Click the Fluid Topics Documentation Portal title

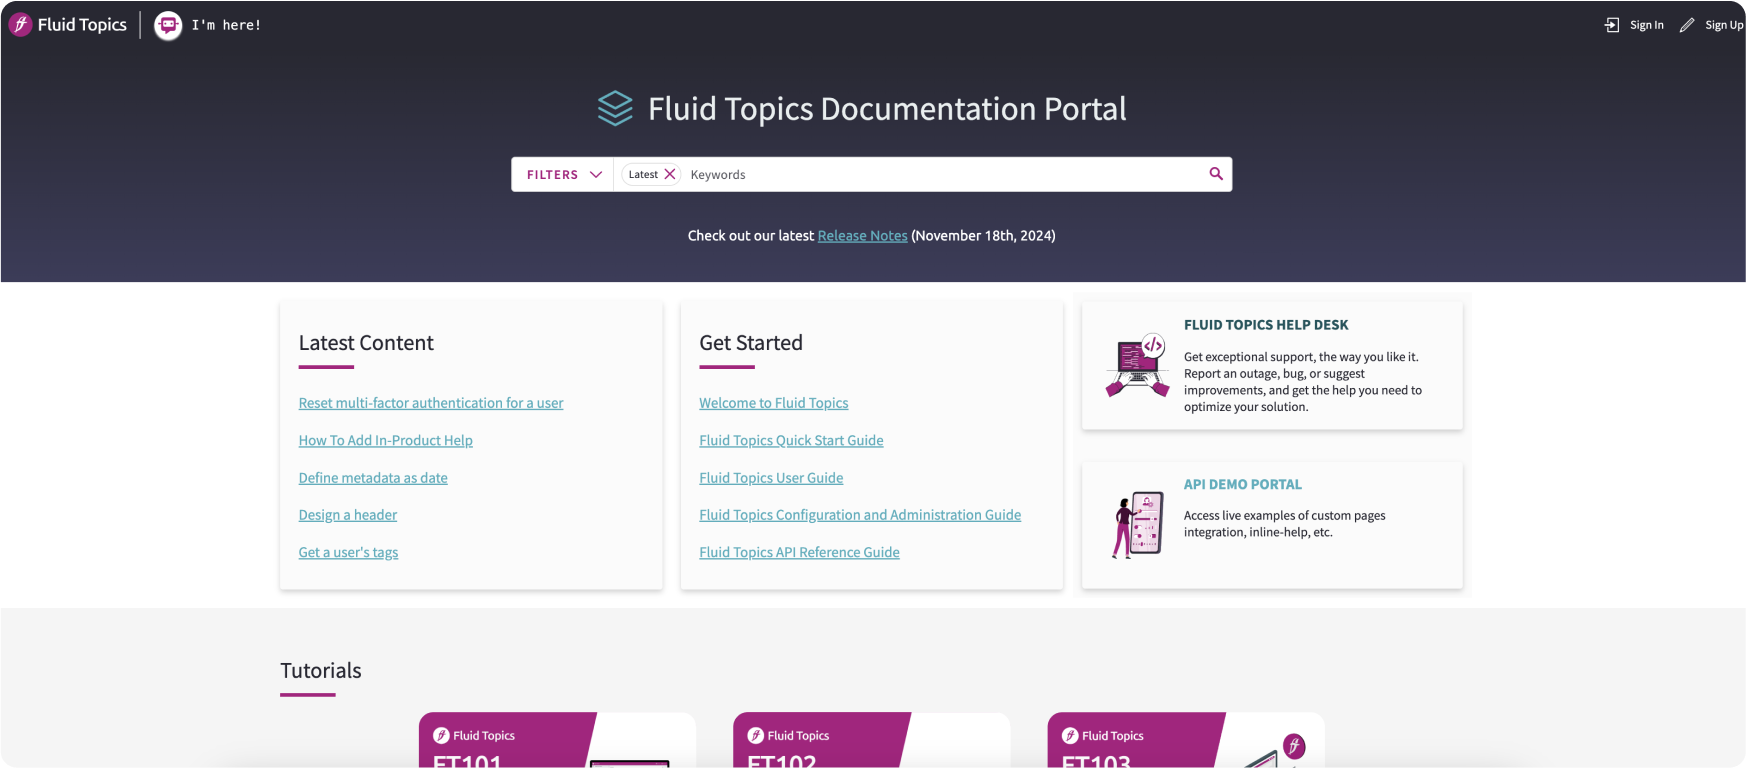pos(887,108)
